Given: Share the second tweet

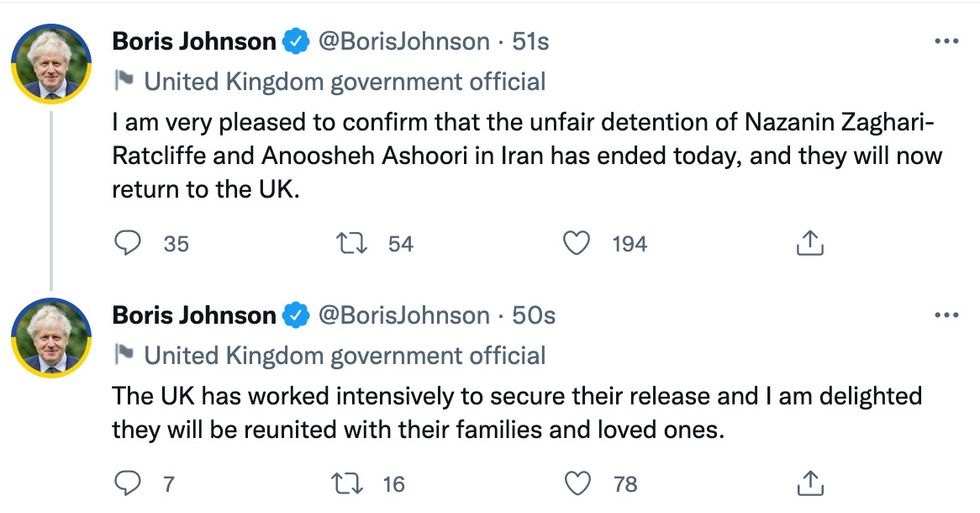Looking at the screenshot, I should coord(809,484).
